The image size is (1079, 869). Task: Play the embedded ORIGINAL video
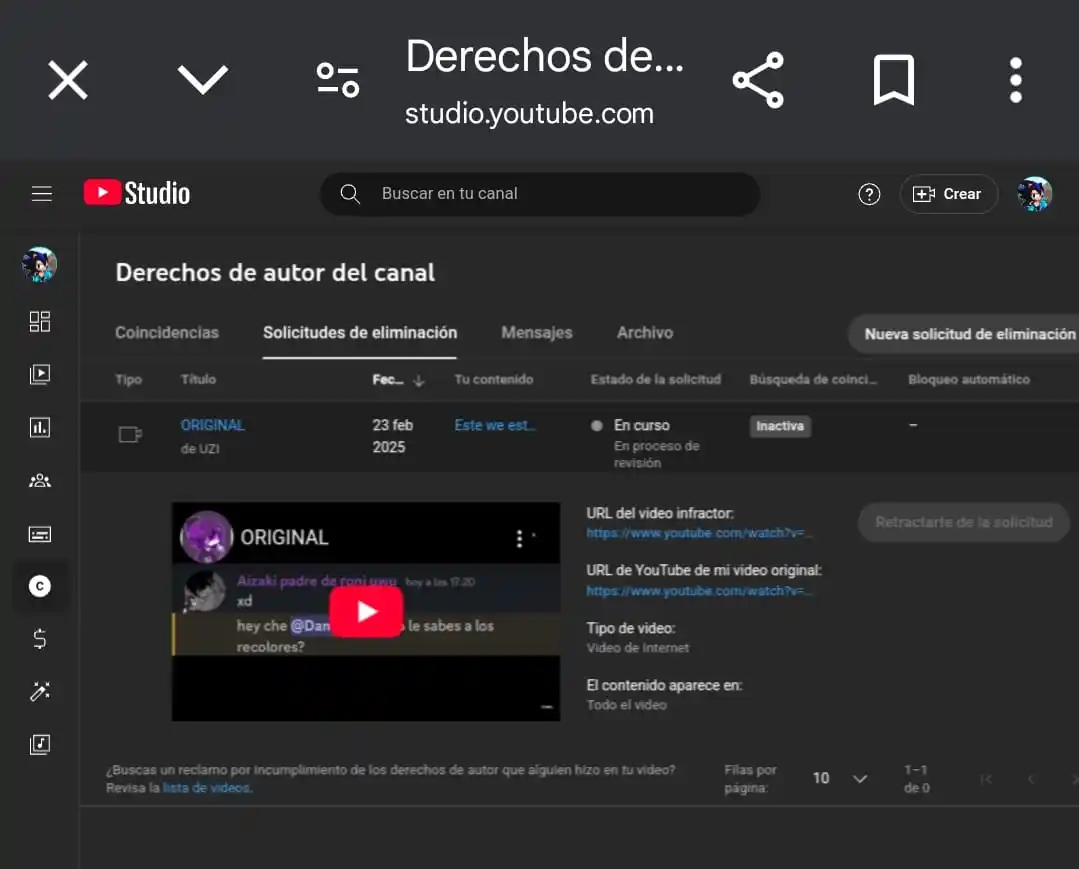pyautogui.click(x=366, y=612)
